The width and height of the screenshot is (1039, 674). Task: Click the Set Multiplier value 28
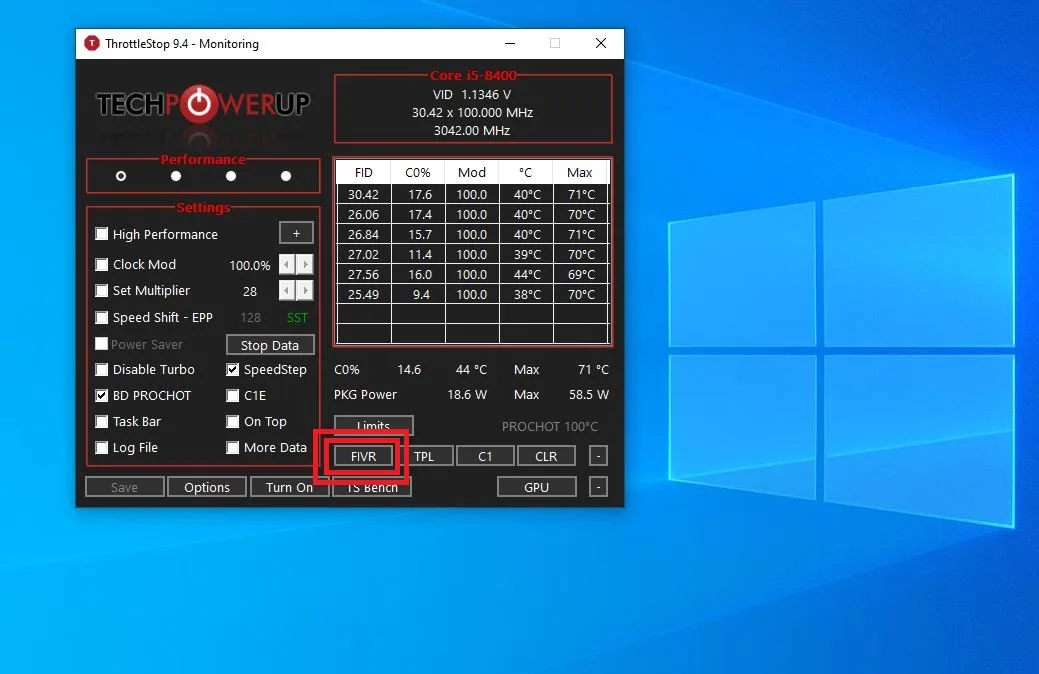(250, 291)
